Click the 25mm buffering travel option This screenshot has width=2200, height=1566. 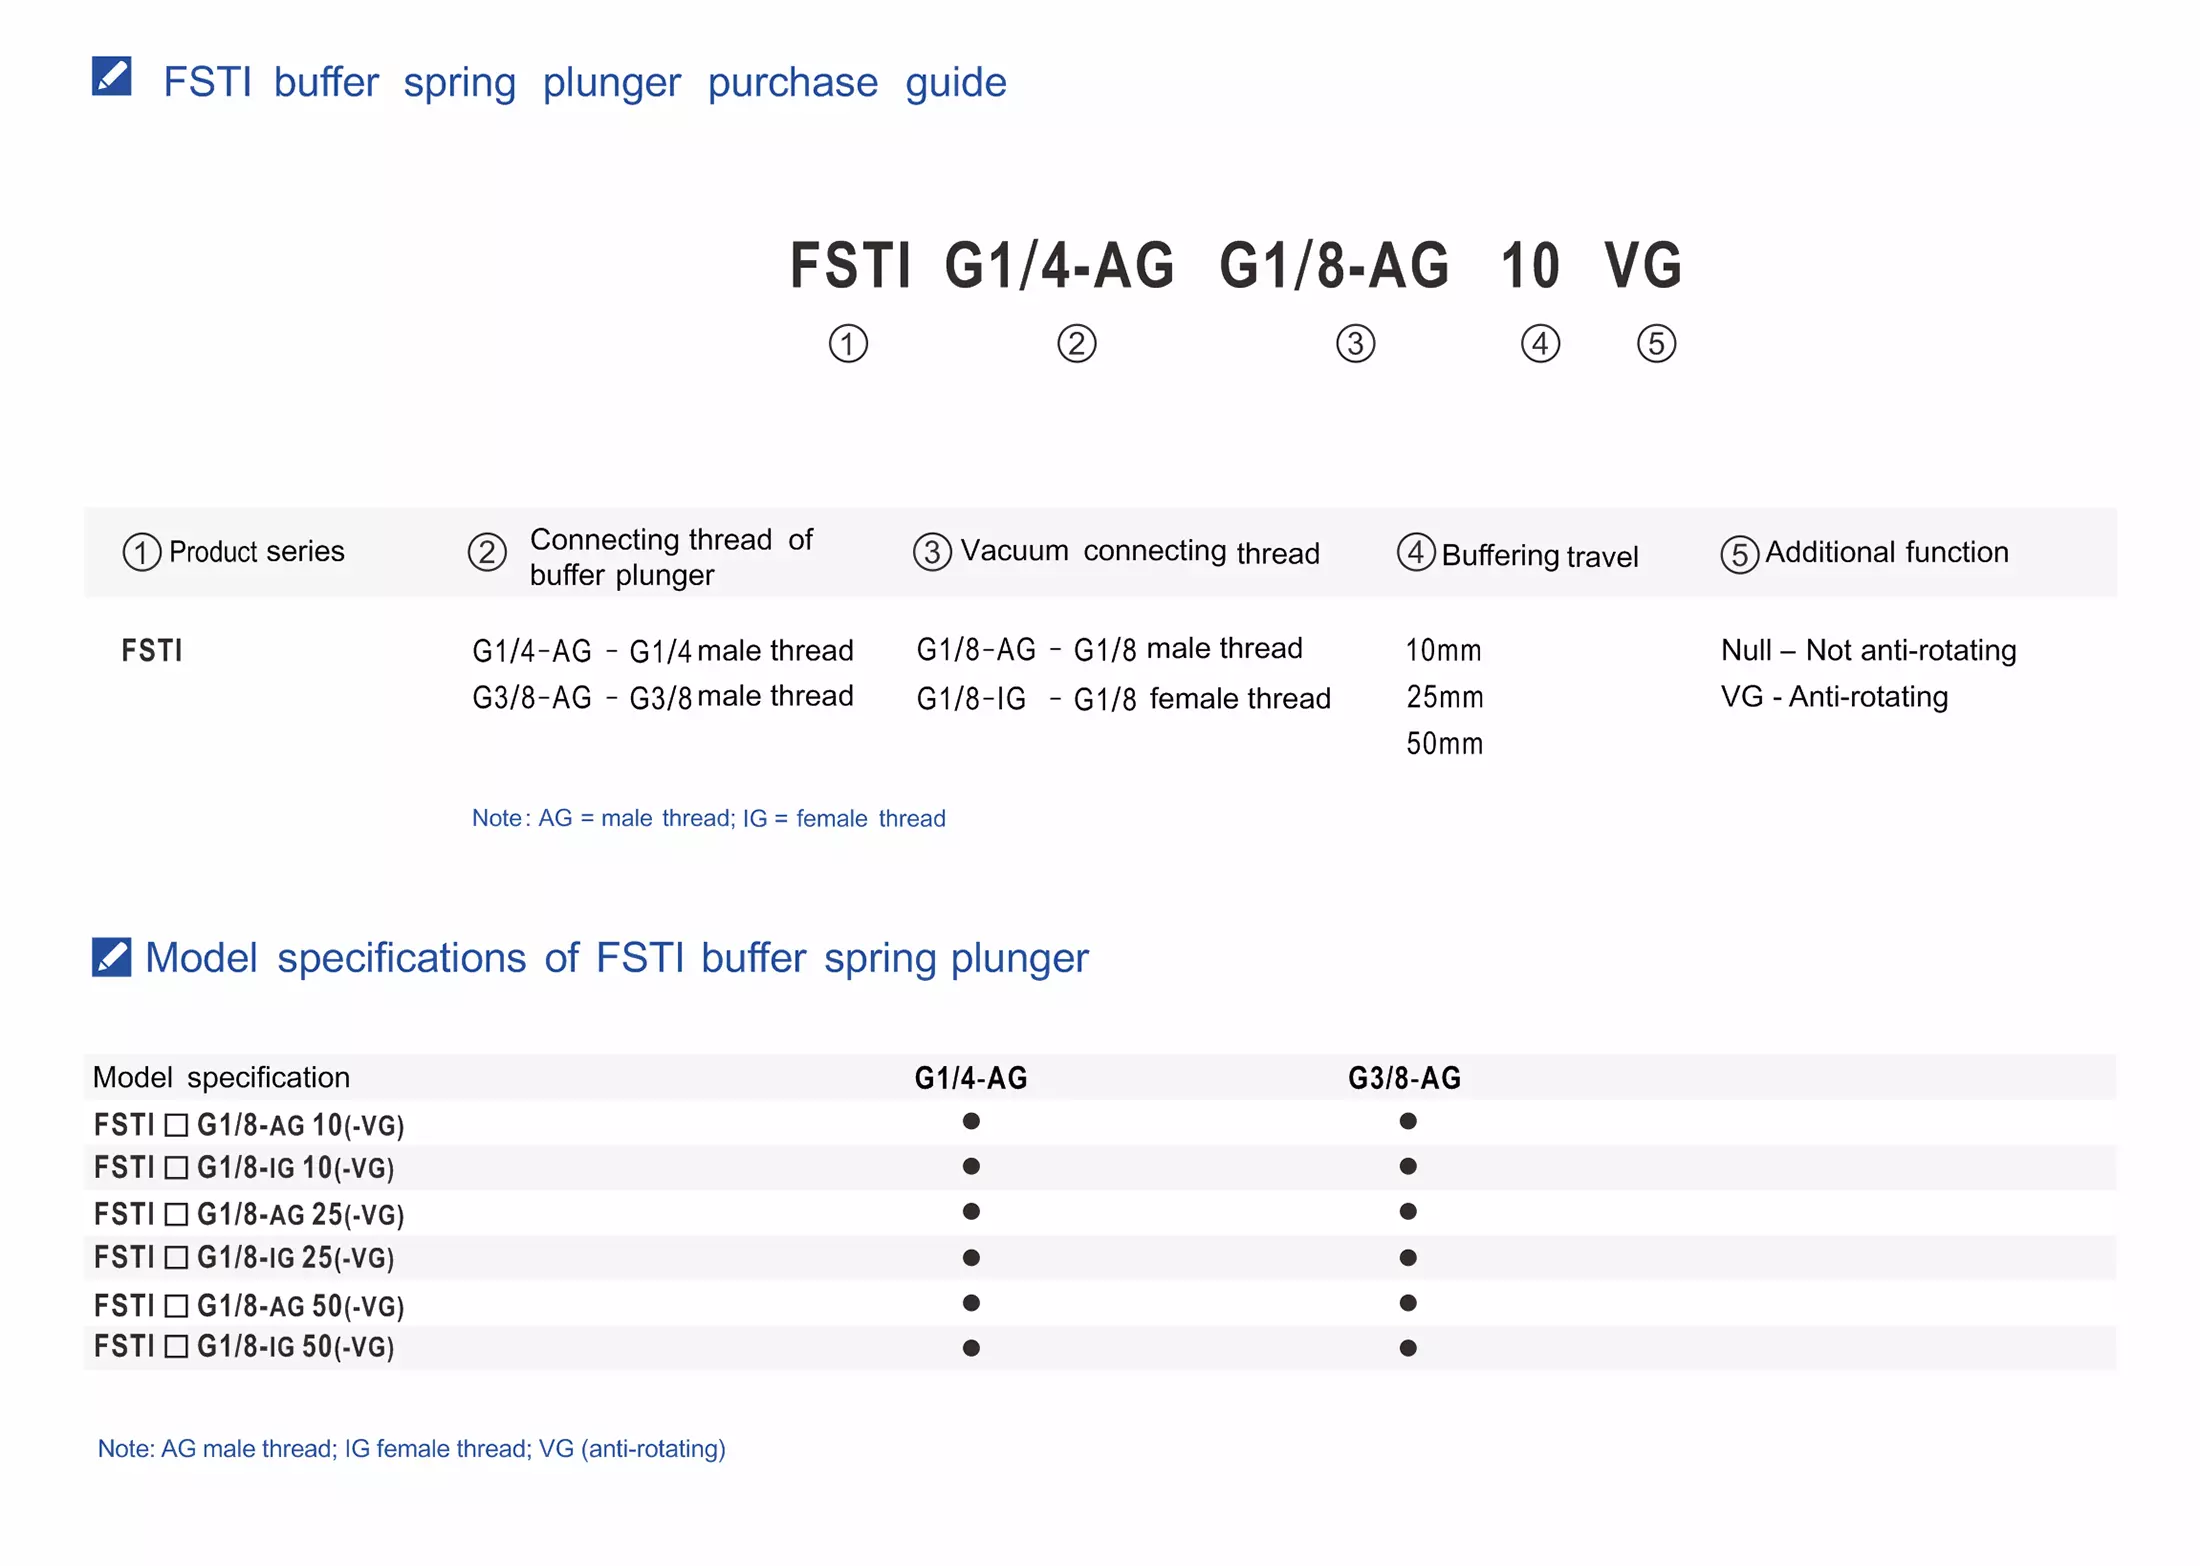tap(1444, 697)
